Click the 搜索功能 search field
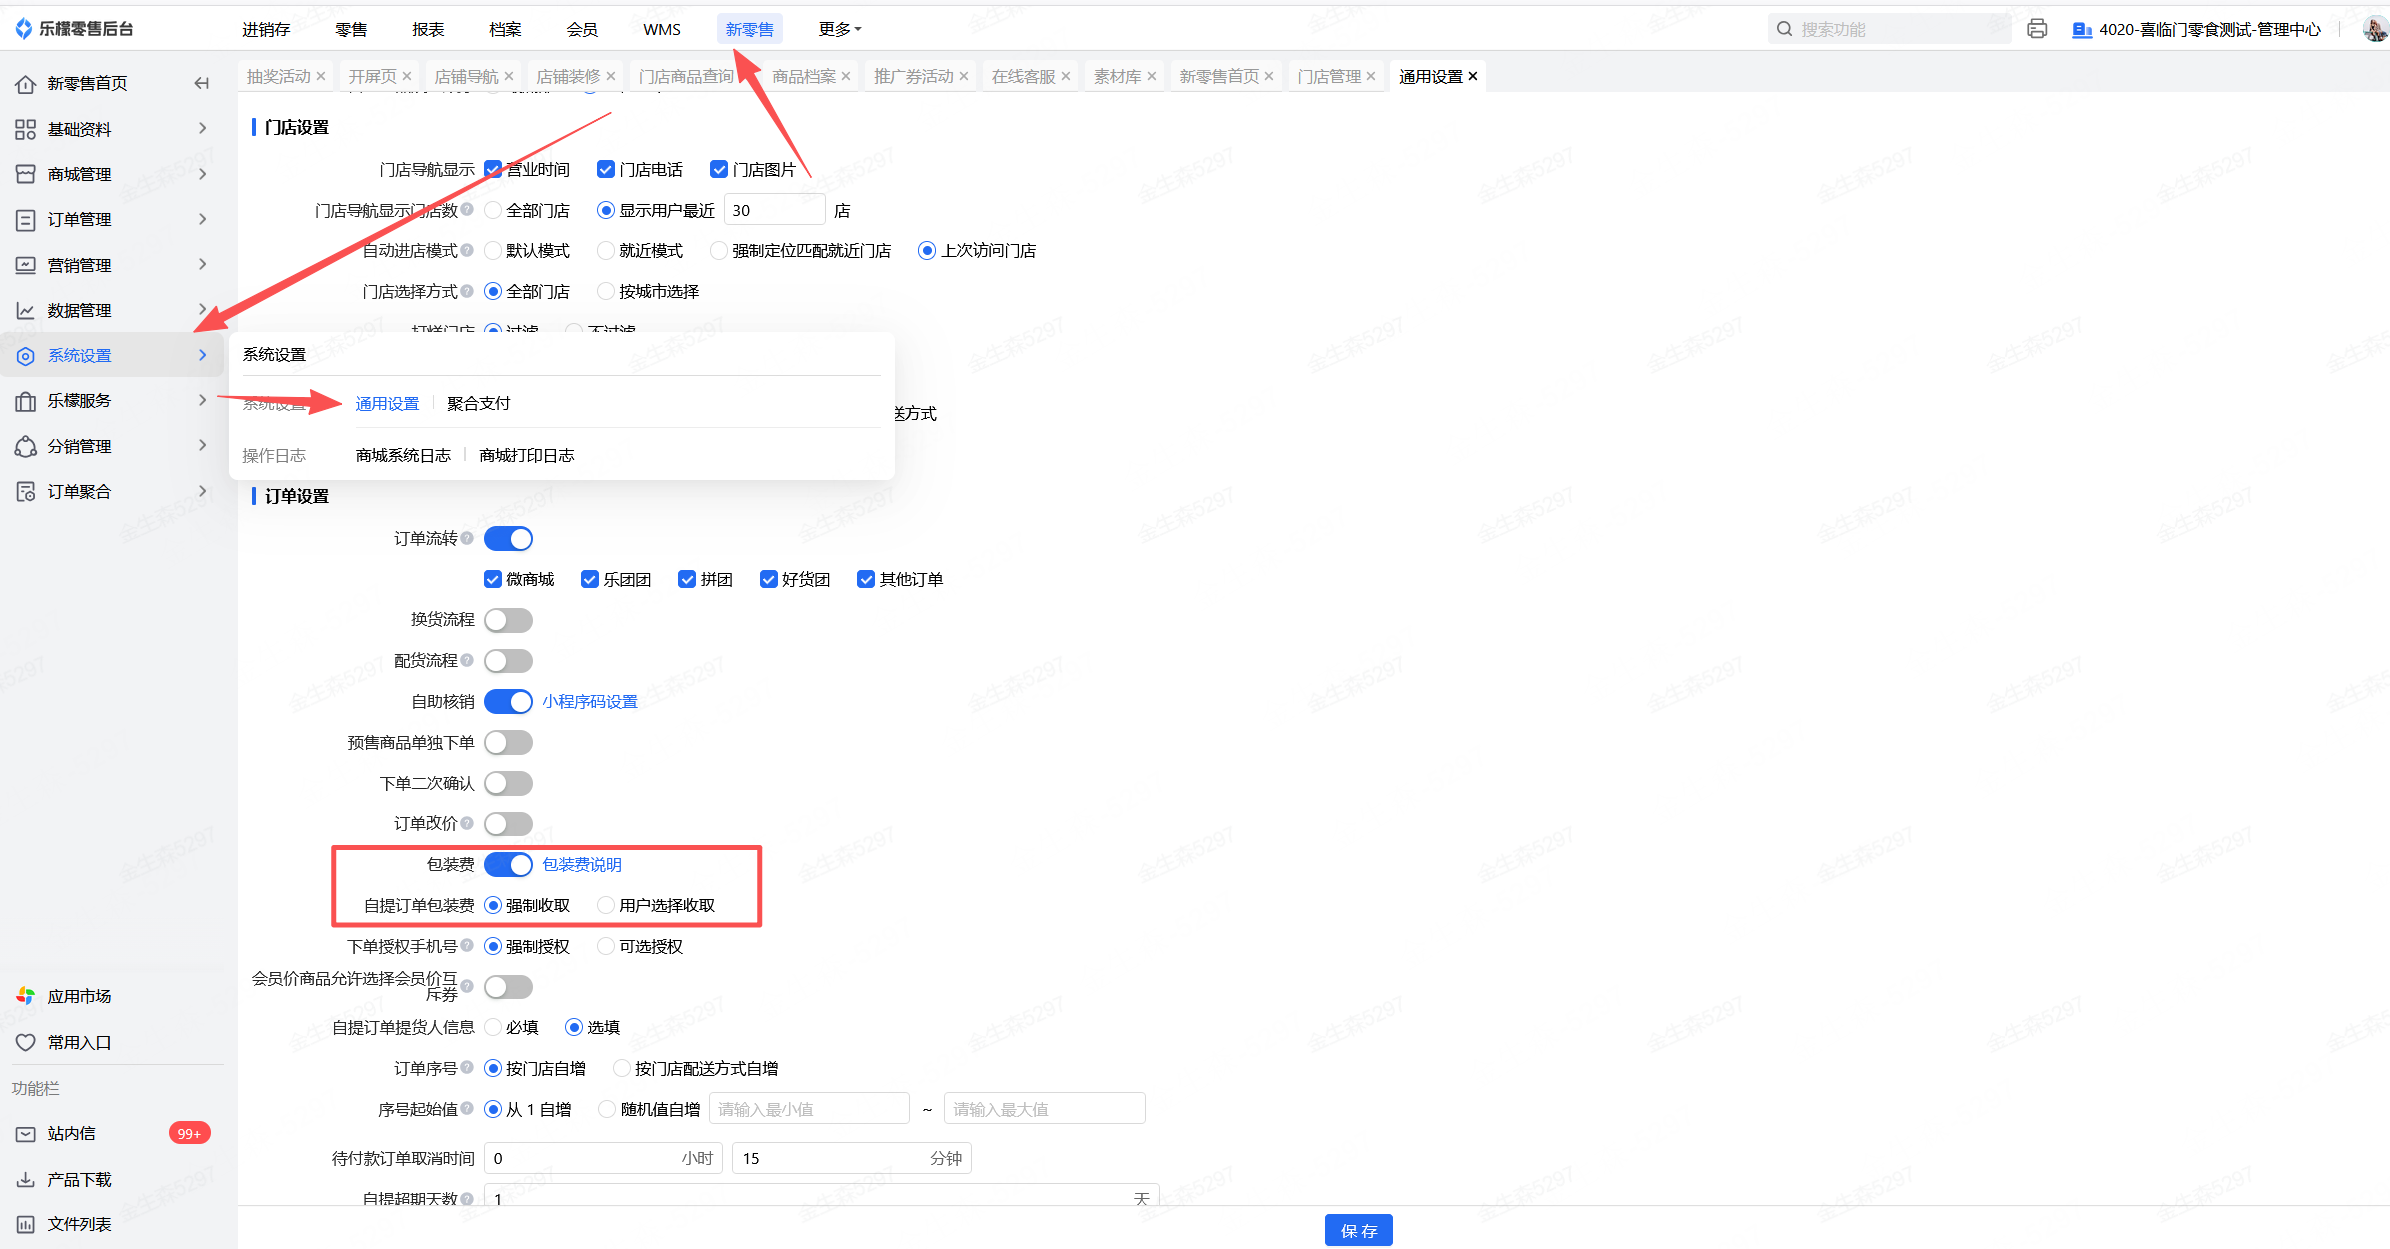 coord(1890,29)
